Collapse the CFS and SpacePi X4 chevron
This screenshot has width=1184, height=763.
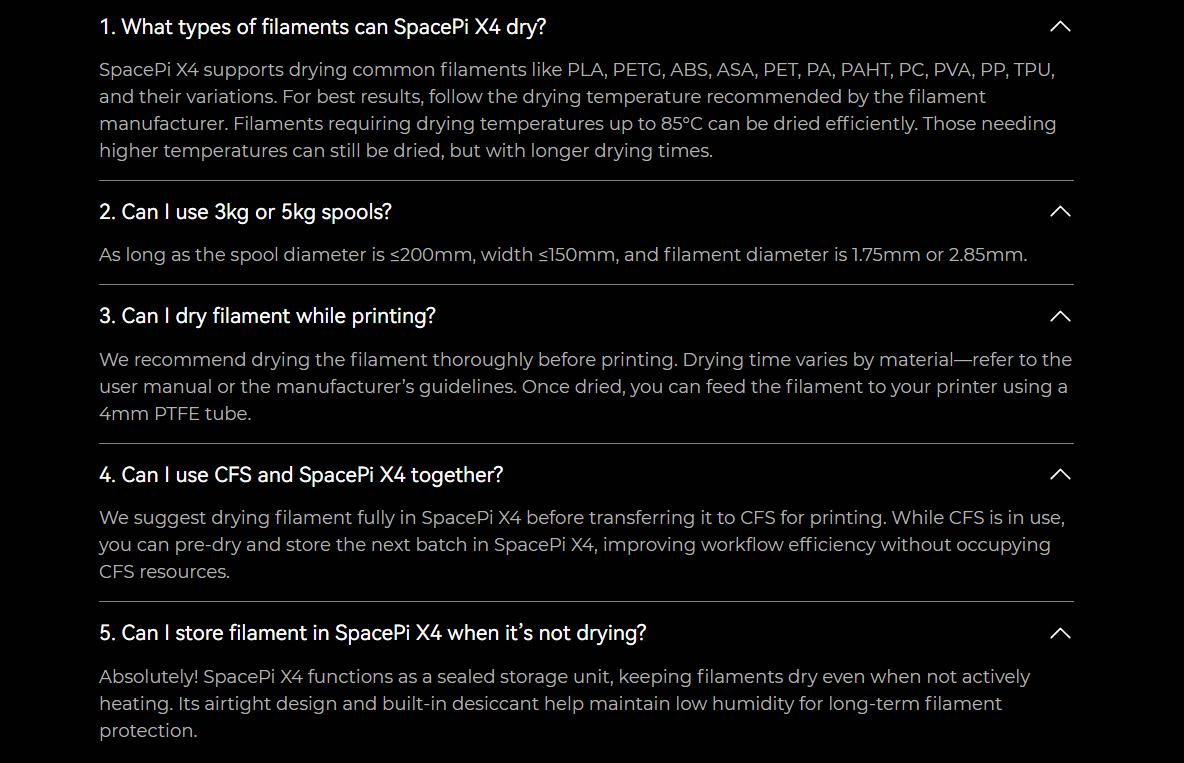(x=1060, y=474)
